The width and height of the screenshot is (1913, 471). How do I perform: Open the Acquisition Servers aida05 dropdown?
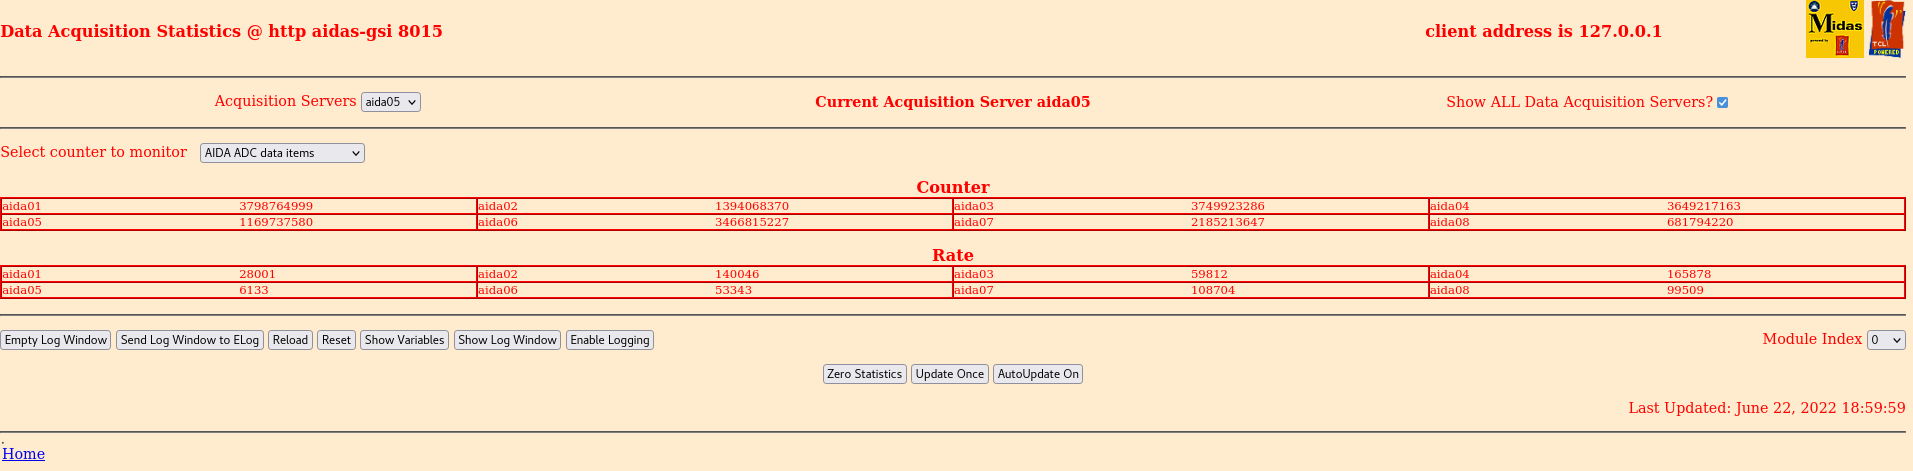coord(391,102)
